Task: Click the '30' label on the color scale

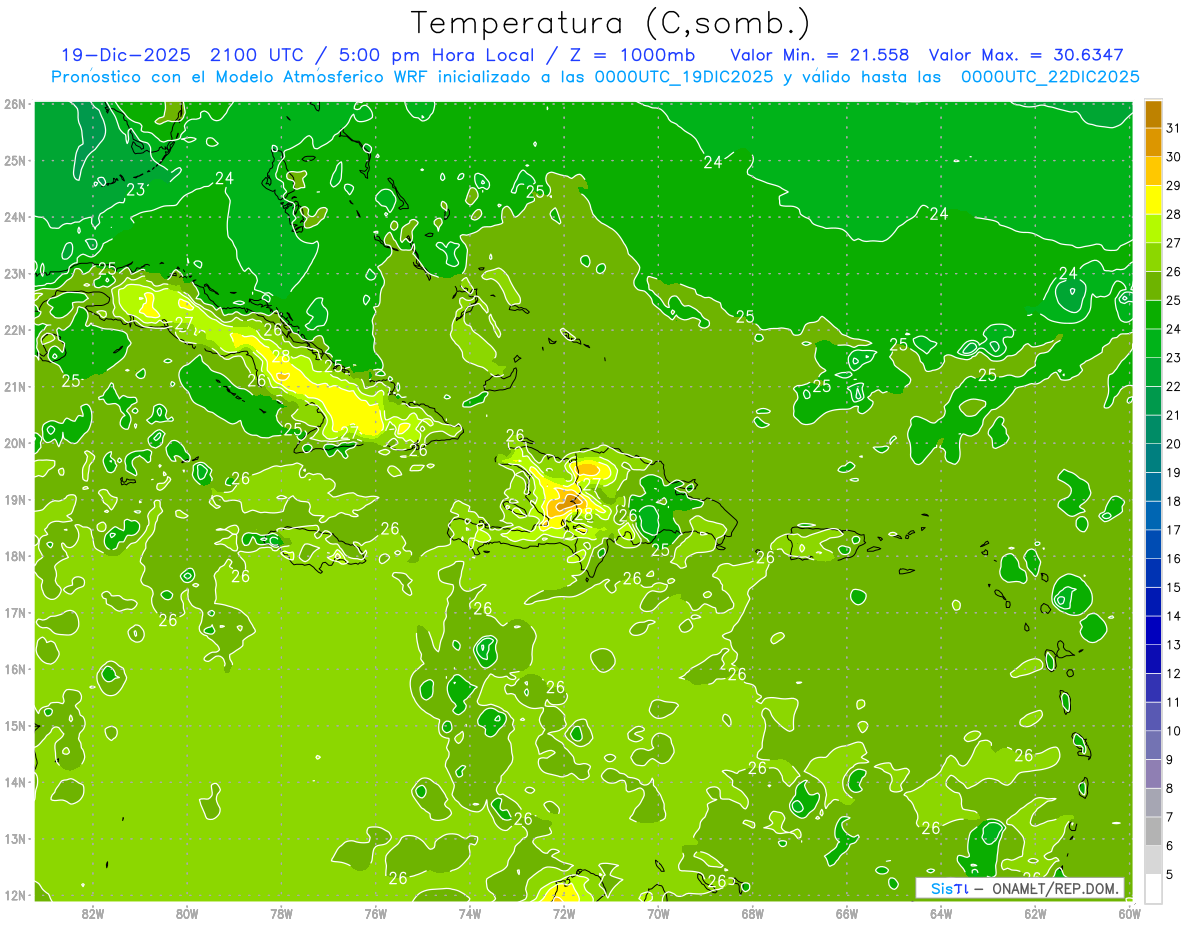Action: pyautogui.click(x=1174, y=157)
